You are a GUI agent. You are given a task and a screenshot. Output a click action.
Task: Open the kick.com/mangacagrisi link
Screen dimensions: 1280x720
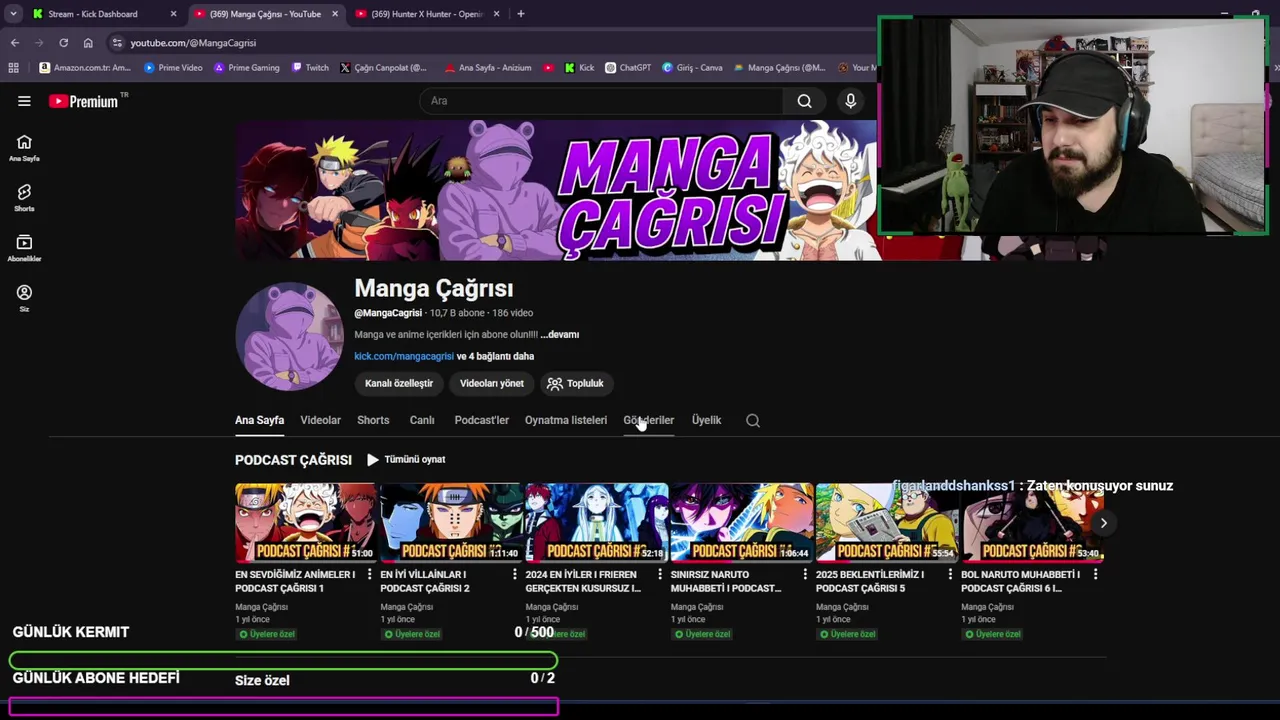click(x=404, y=356)
